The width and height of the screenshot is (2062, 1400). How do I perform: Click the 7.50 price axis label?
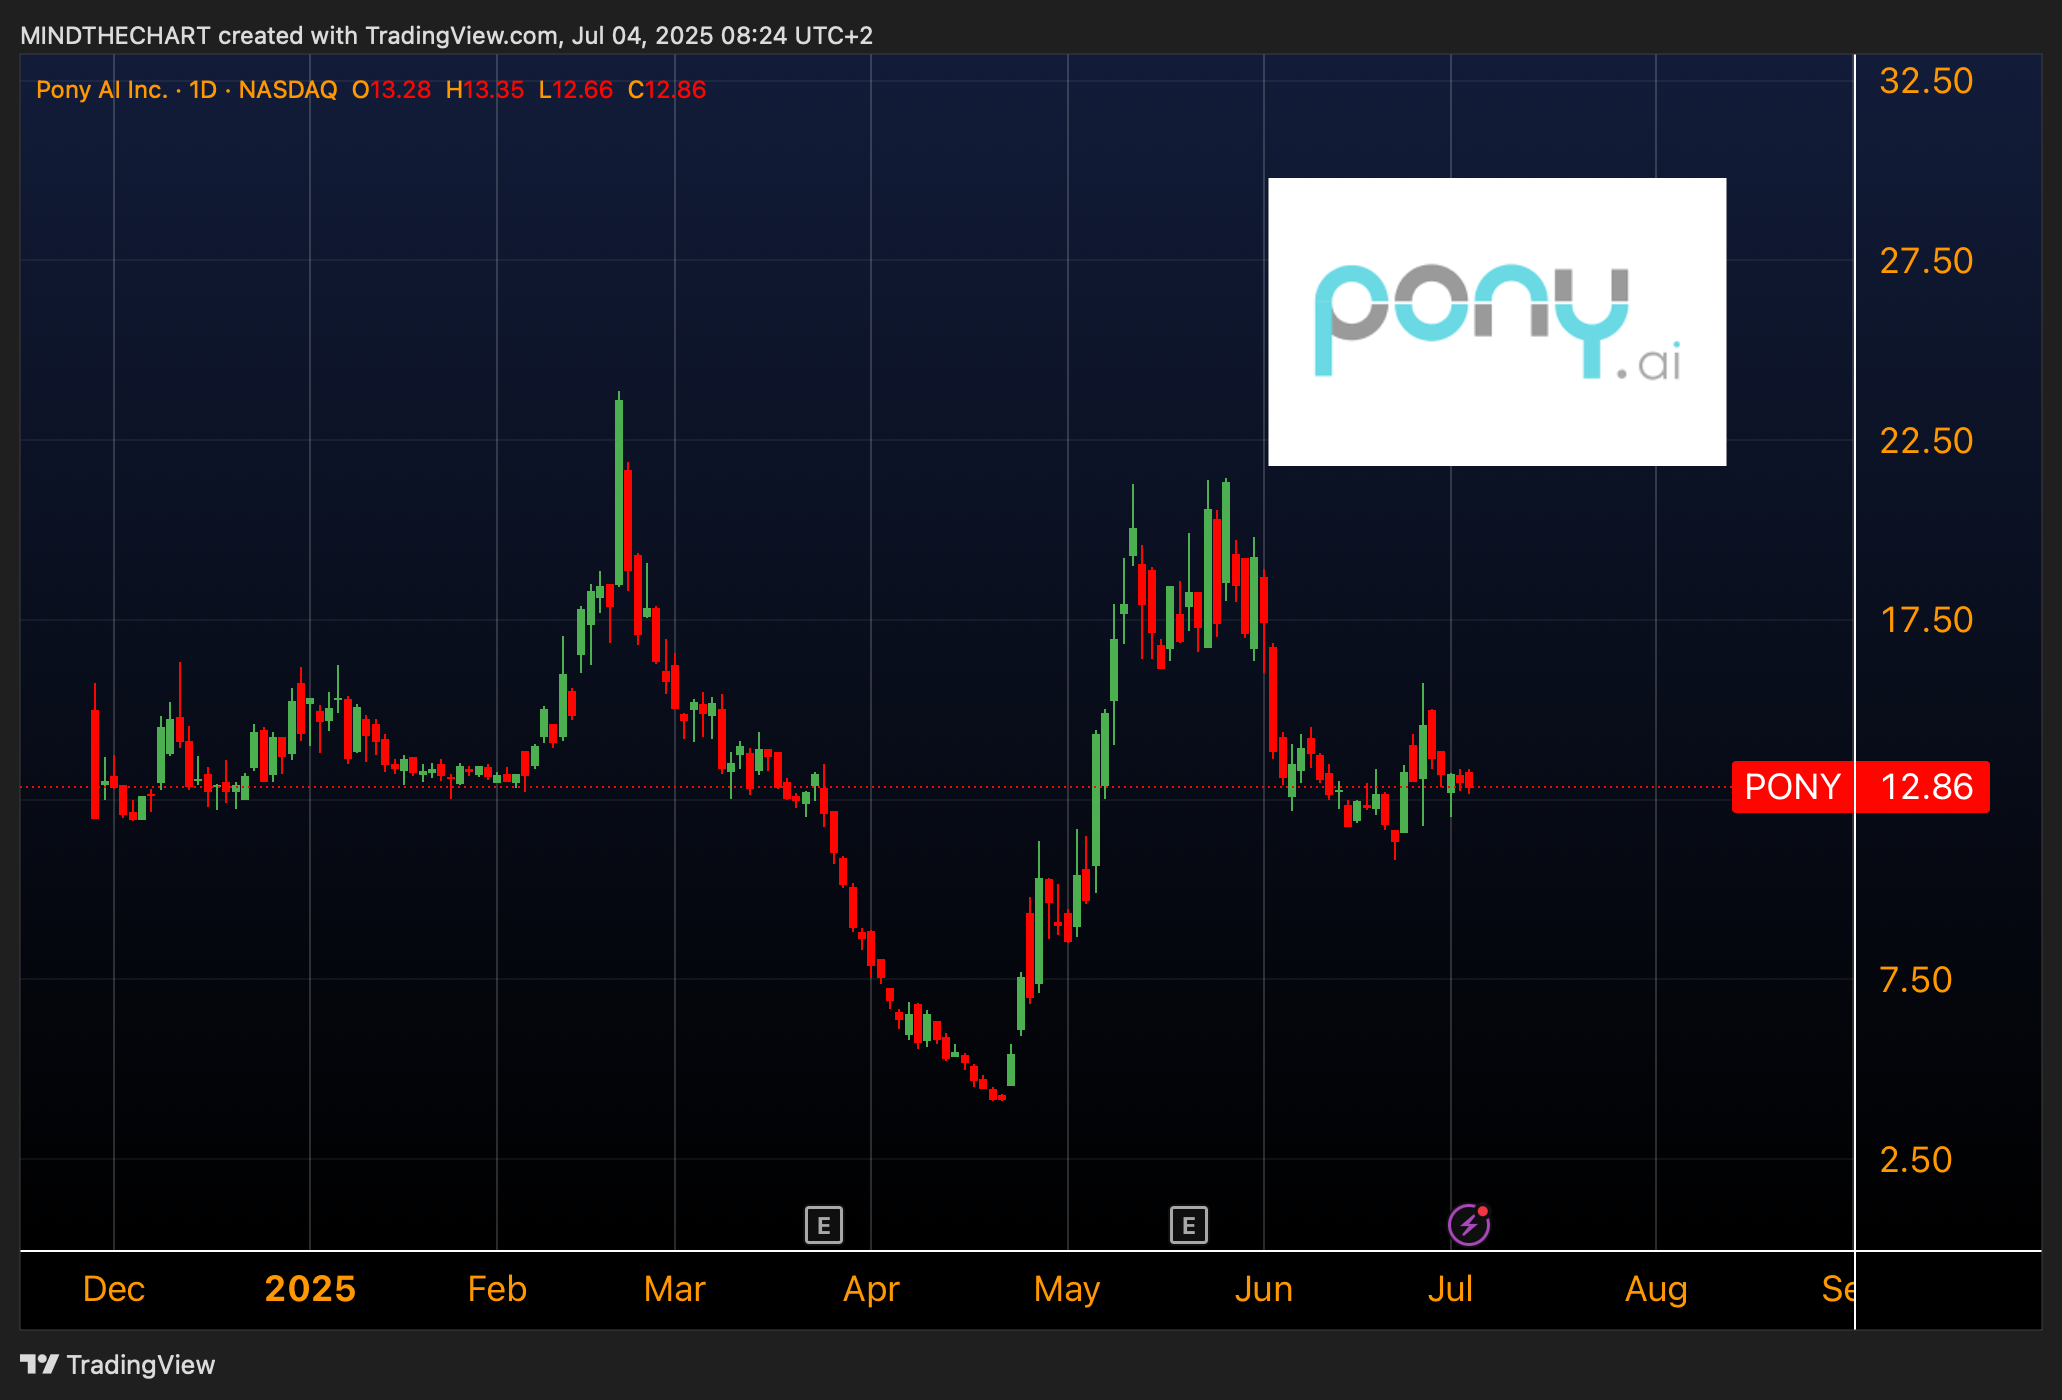pyautogui.click(x=1915, y=980)
